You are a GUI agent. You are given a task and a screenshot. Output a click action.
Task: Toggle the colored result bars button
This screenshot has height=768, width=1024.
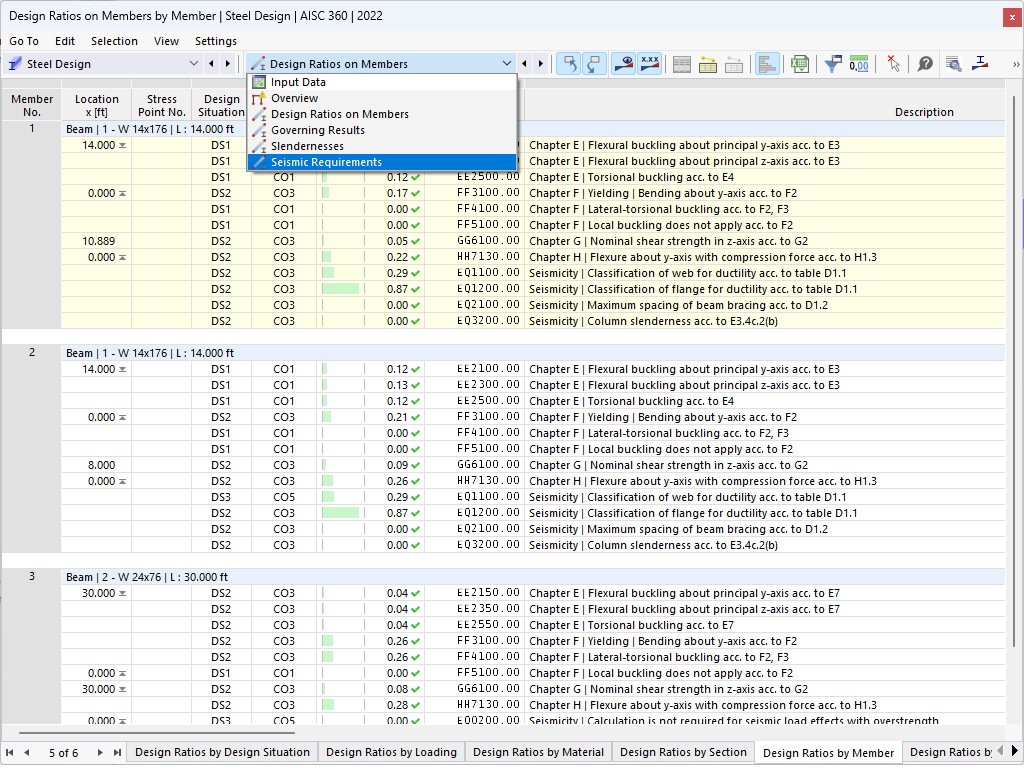pyautogui.click(x=767, y=64)
